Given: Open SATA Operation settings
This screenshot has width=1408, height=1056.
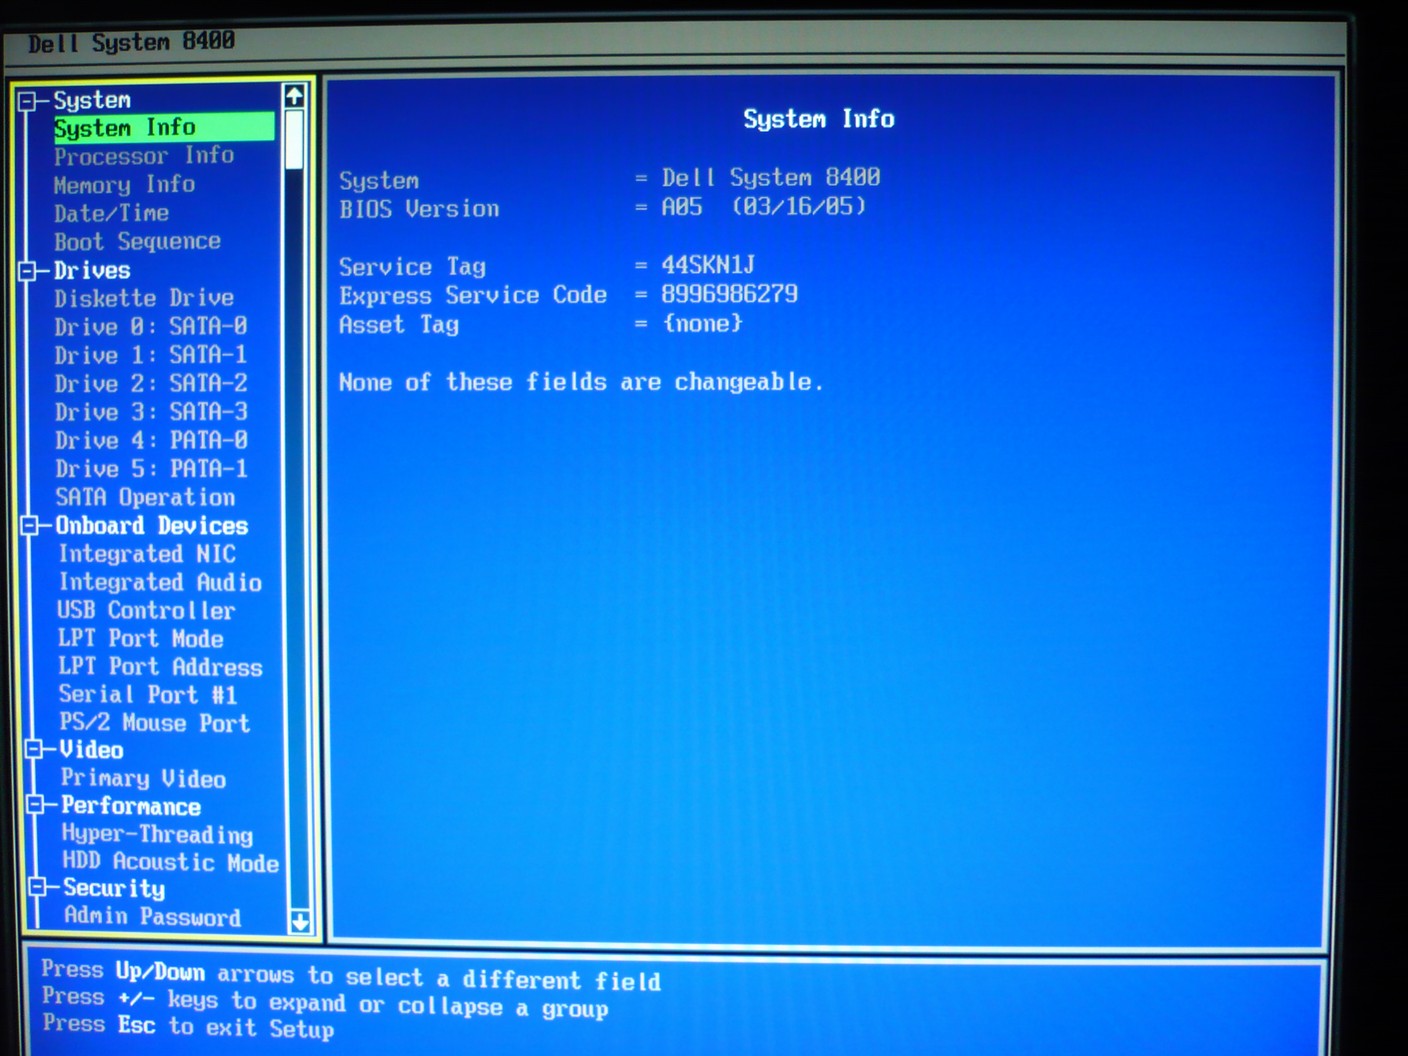Looking at the screenshot, I should [145, 498].
